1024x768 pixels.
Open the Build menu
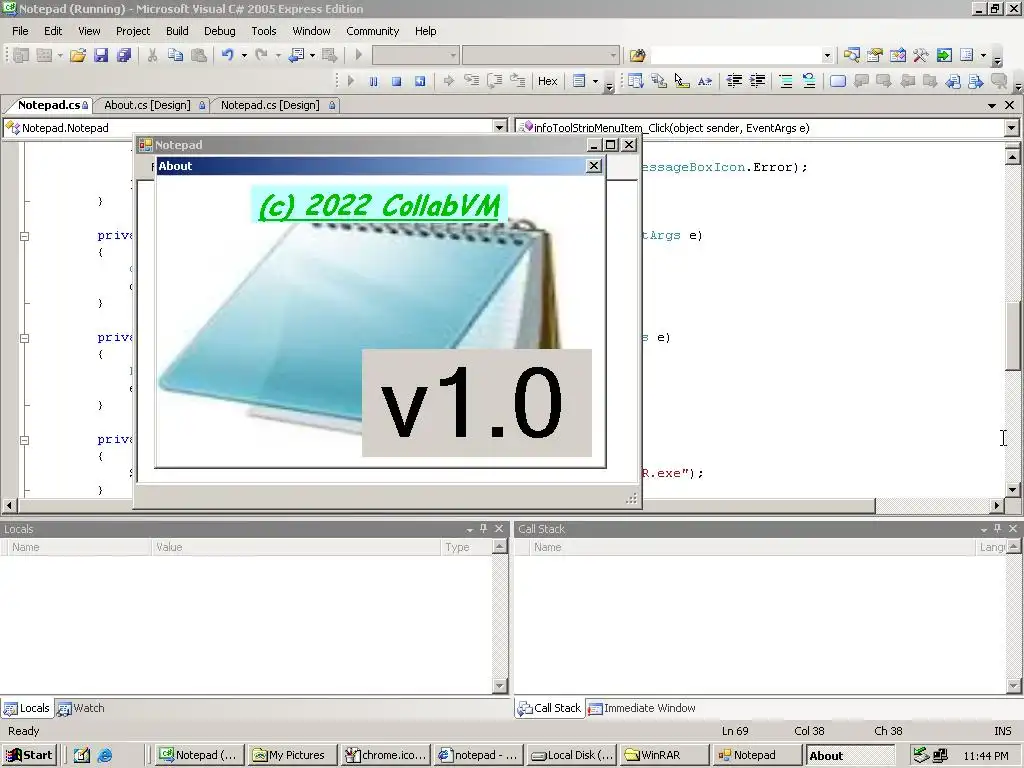click(177, 31)
